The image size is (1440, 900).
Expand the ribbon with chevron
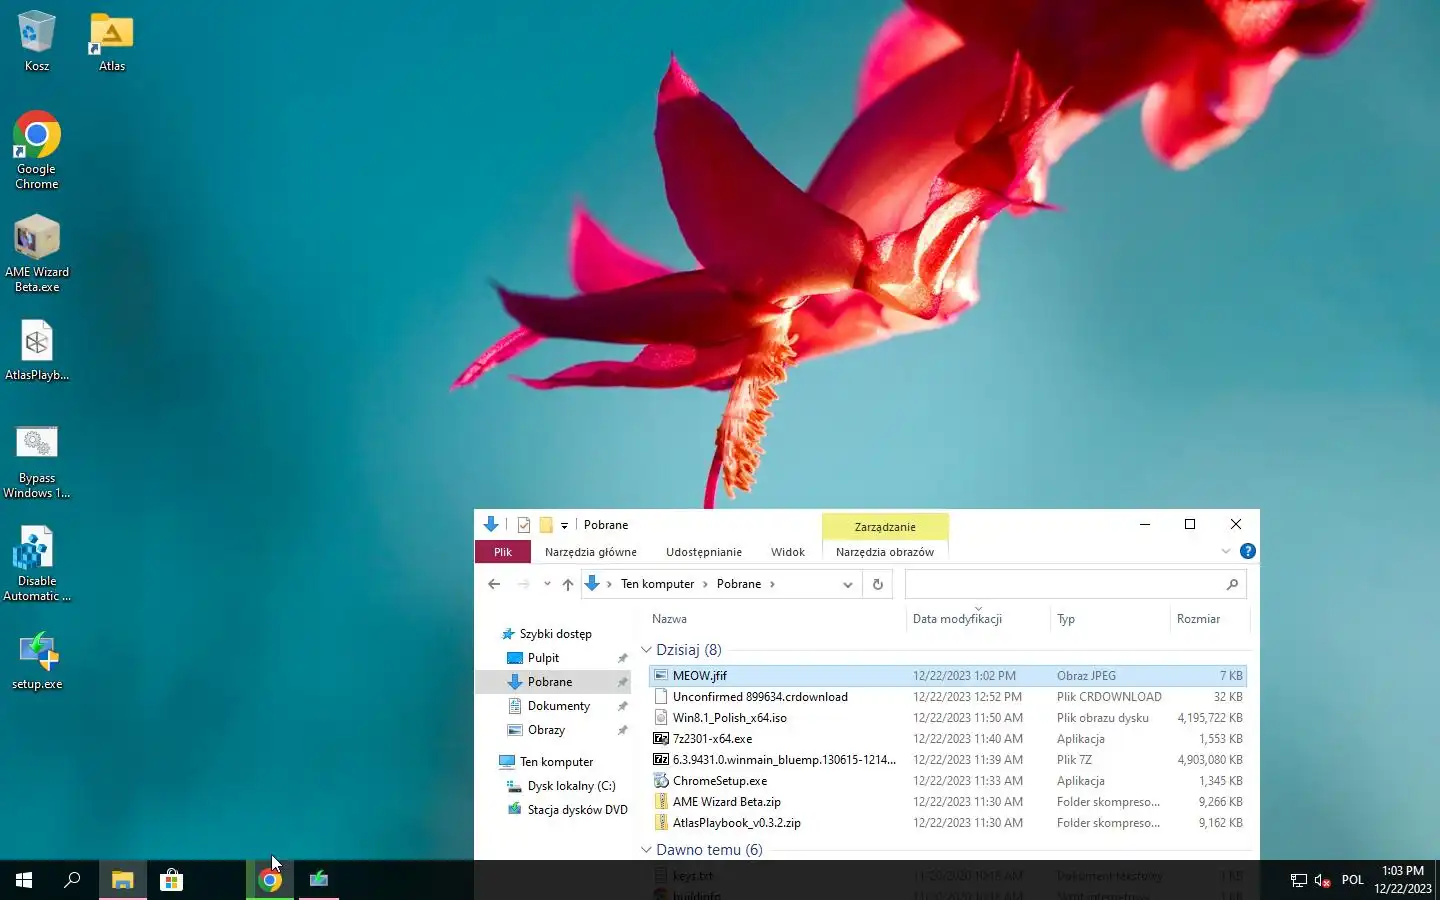pos(1226,551)
